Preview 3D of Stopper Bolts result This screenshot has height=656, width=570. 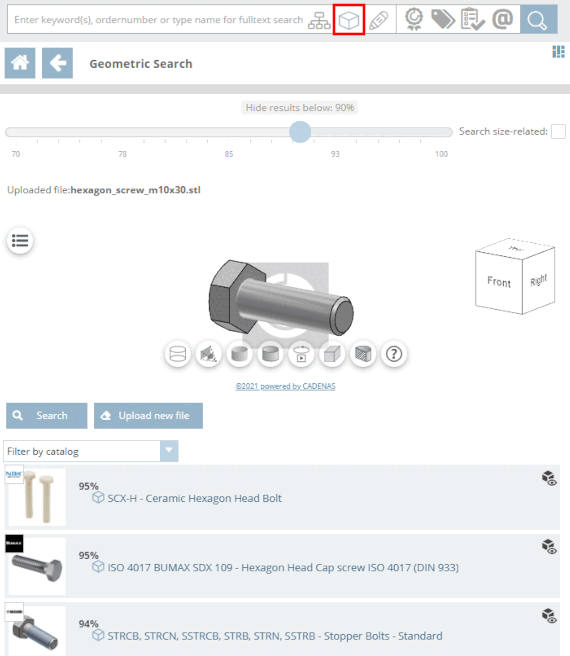click(x=549, y=615)
